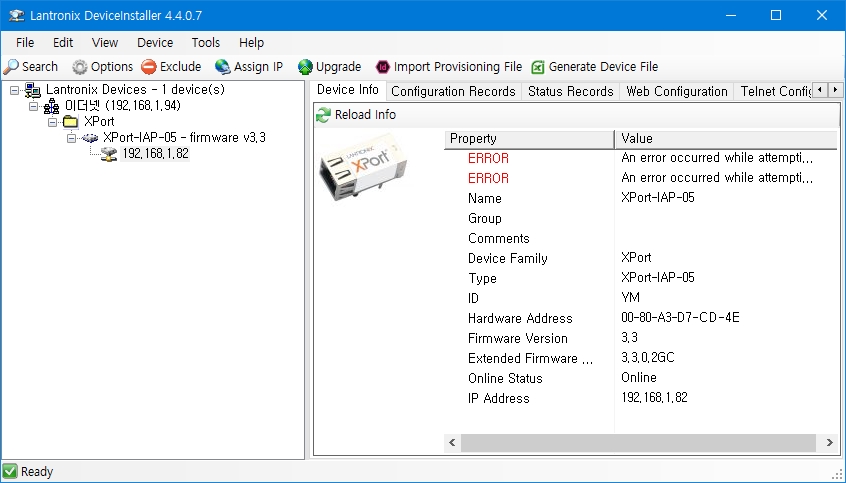846x483 pixels.
Task: Switch to the Telnet Configuration tab
Action: (773, 92)
